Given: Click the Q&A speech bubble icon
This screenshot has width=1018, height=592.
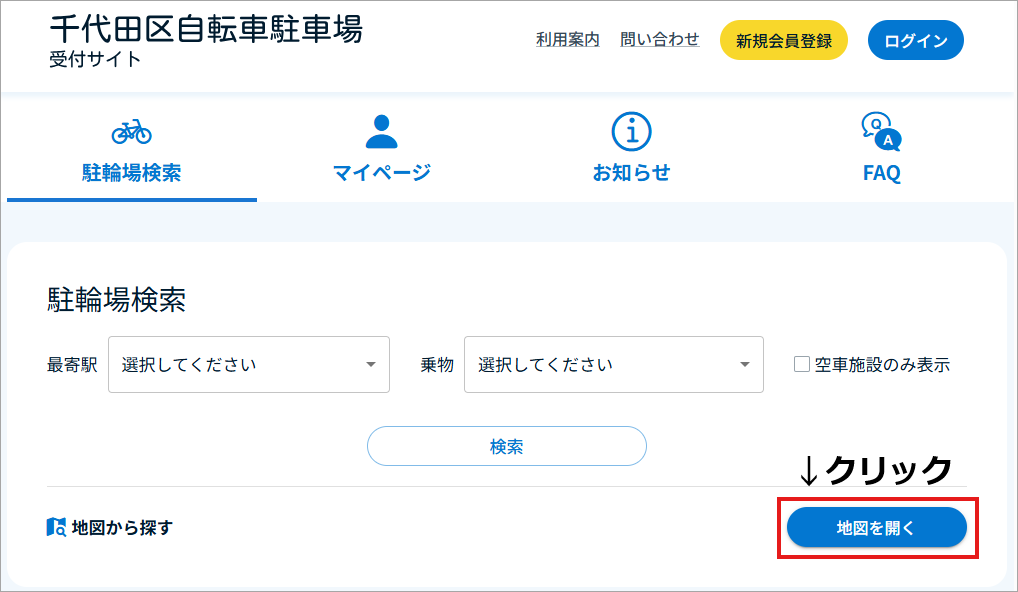Looking at the screenshot, I should (881, 132).
